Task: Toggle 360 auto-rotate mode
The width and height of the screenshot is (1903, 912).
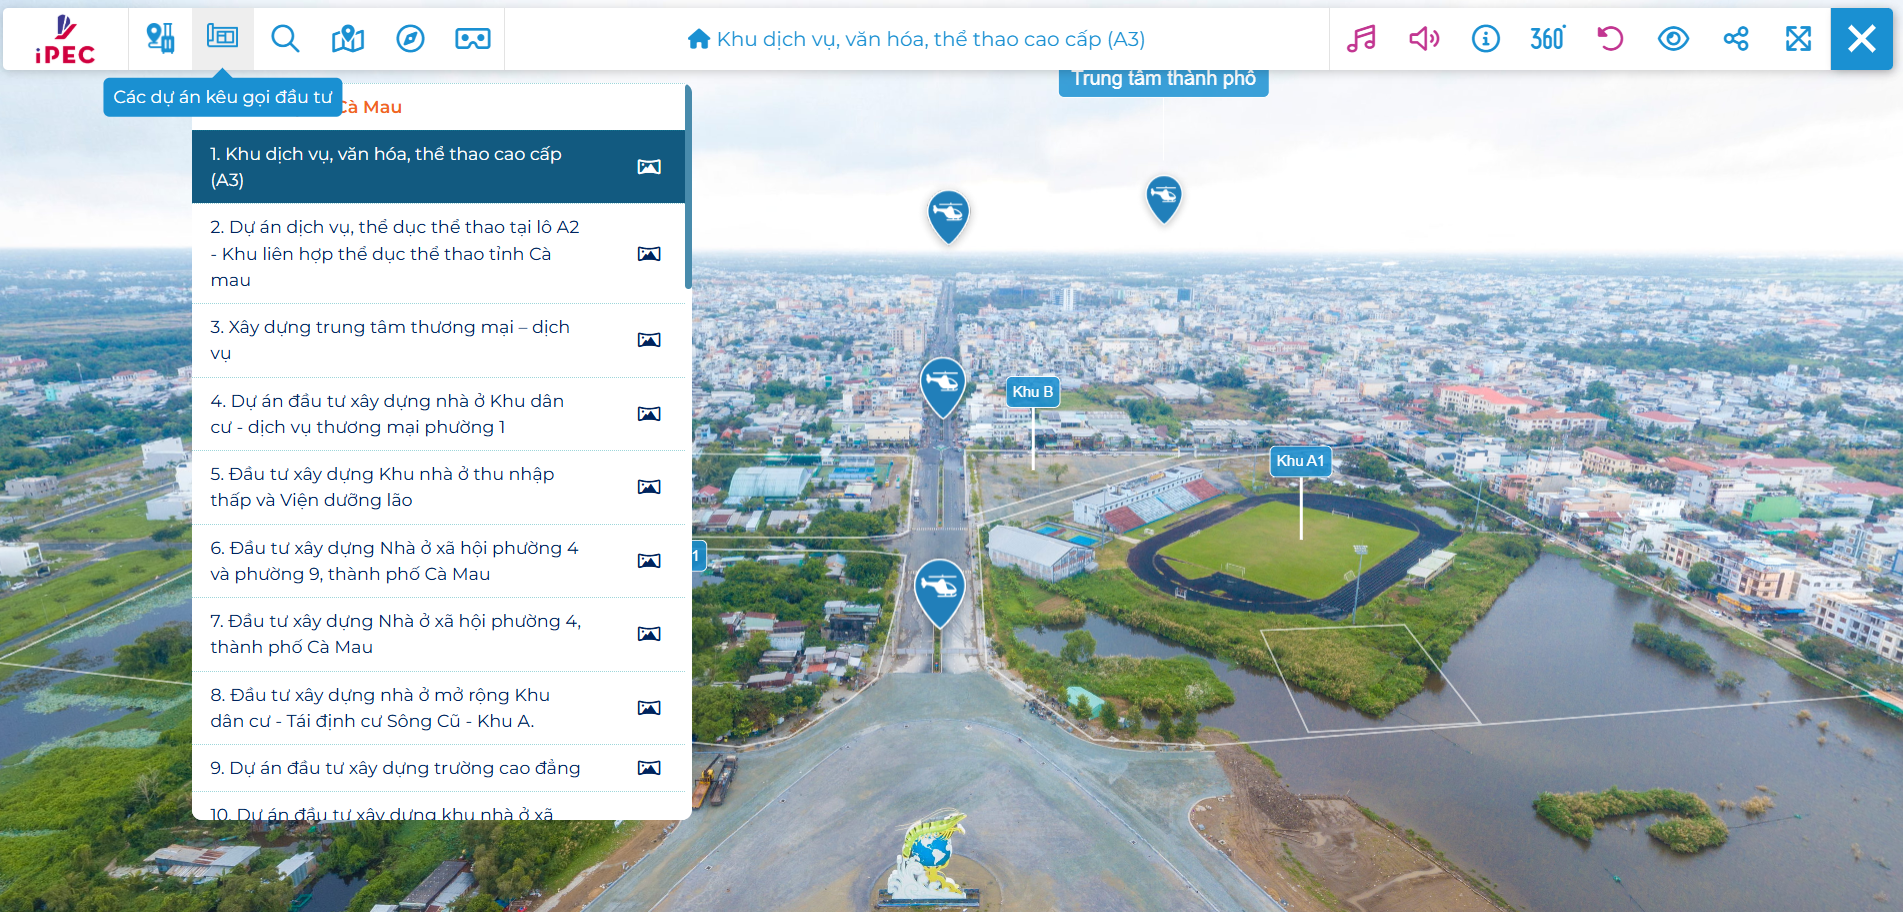Action: tap(1547, 39)
